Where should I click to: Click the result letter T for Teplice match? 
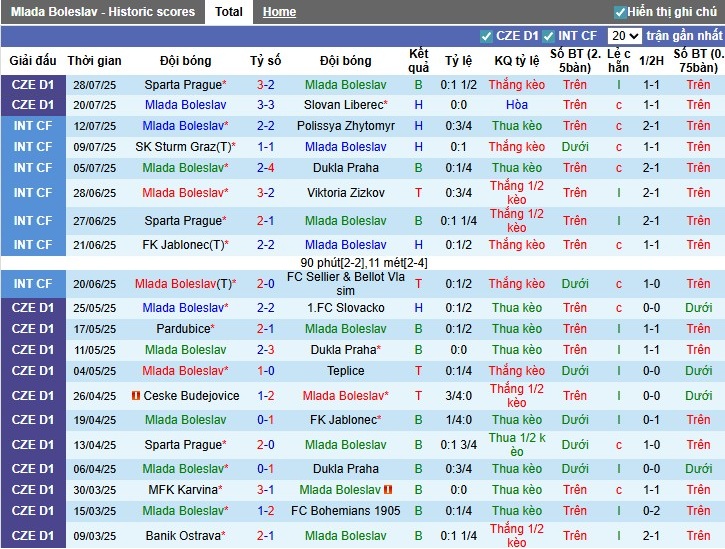tap(418, 371)
